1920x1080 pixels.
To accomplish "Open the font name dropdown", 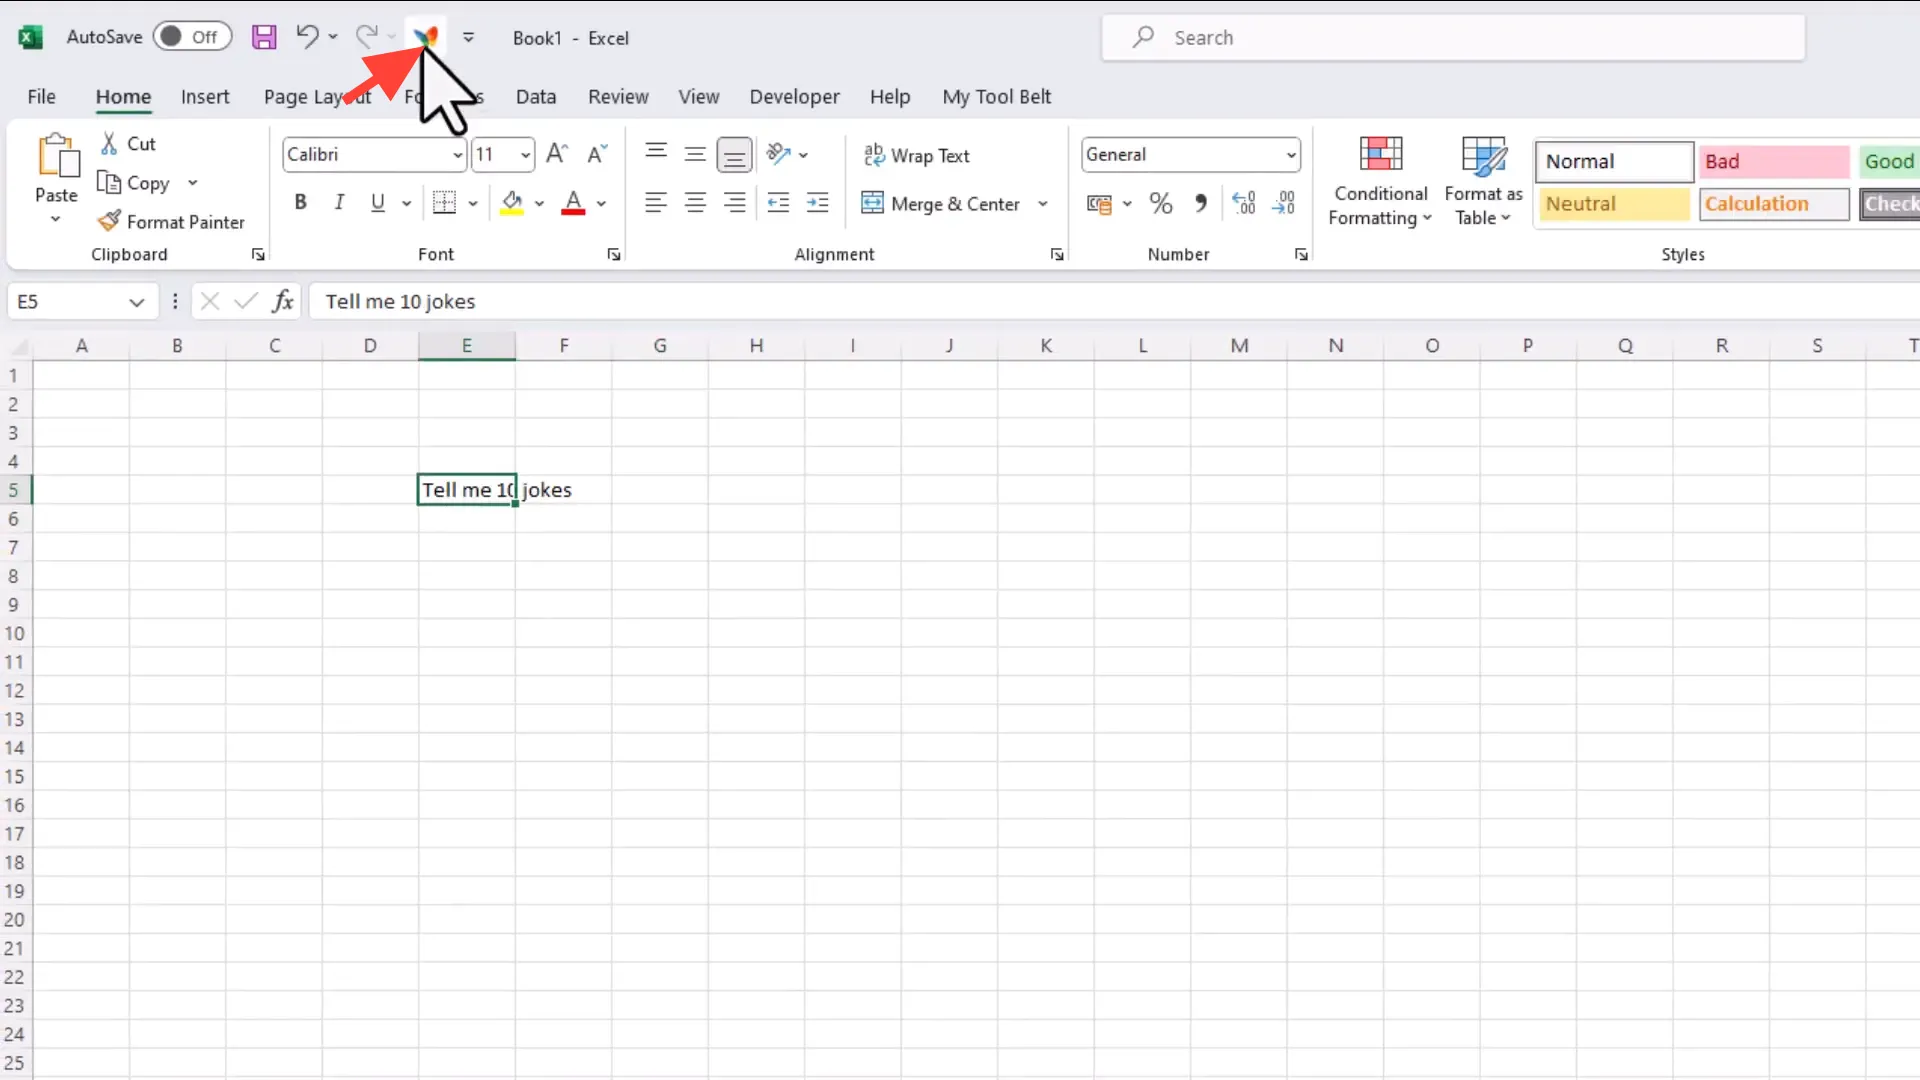I will pyautogui.click(x=456, y=155).
